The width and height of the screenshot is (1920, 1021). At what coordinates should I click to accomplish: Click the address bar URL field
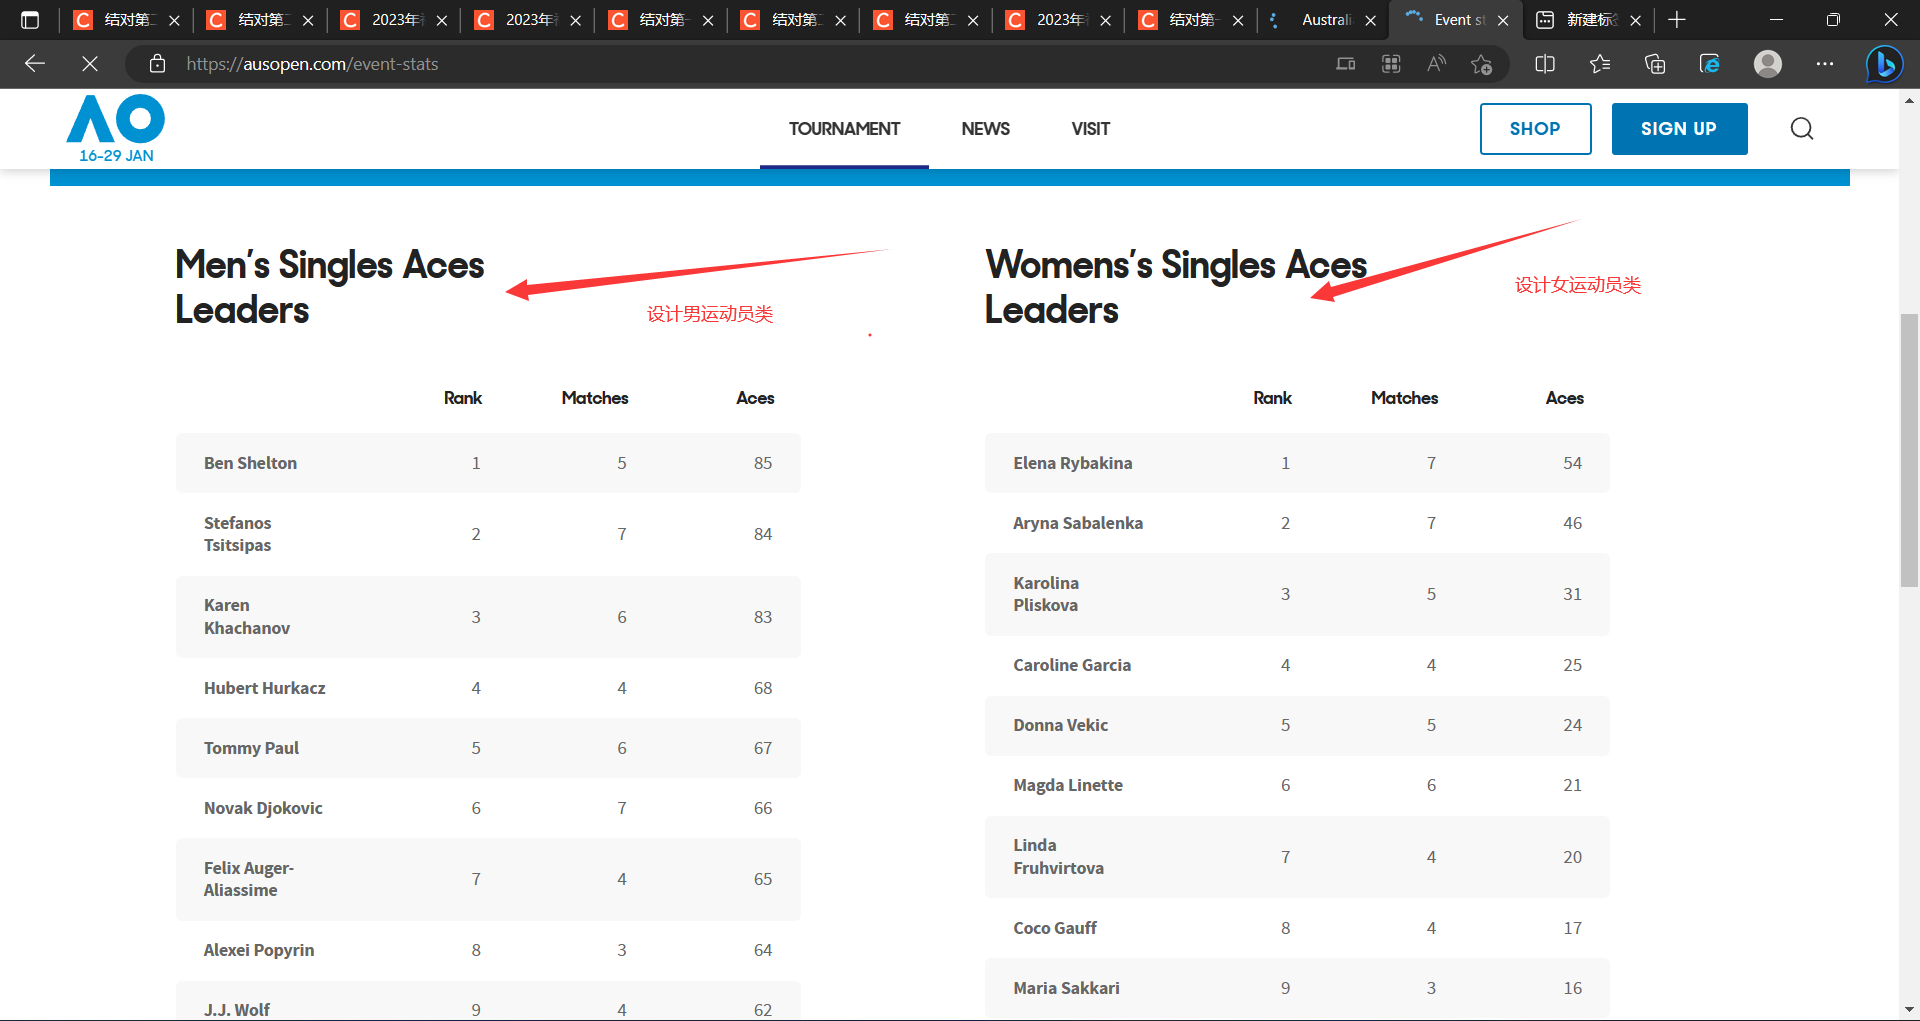point(700,64)
